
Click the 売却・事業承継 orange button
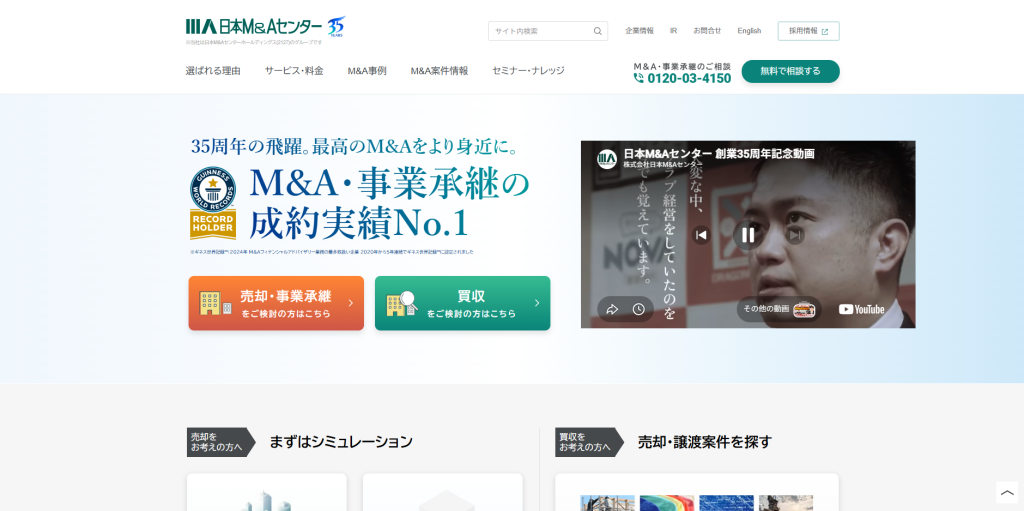coord(276,303)
